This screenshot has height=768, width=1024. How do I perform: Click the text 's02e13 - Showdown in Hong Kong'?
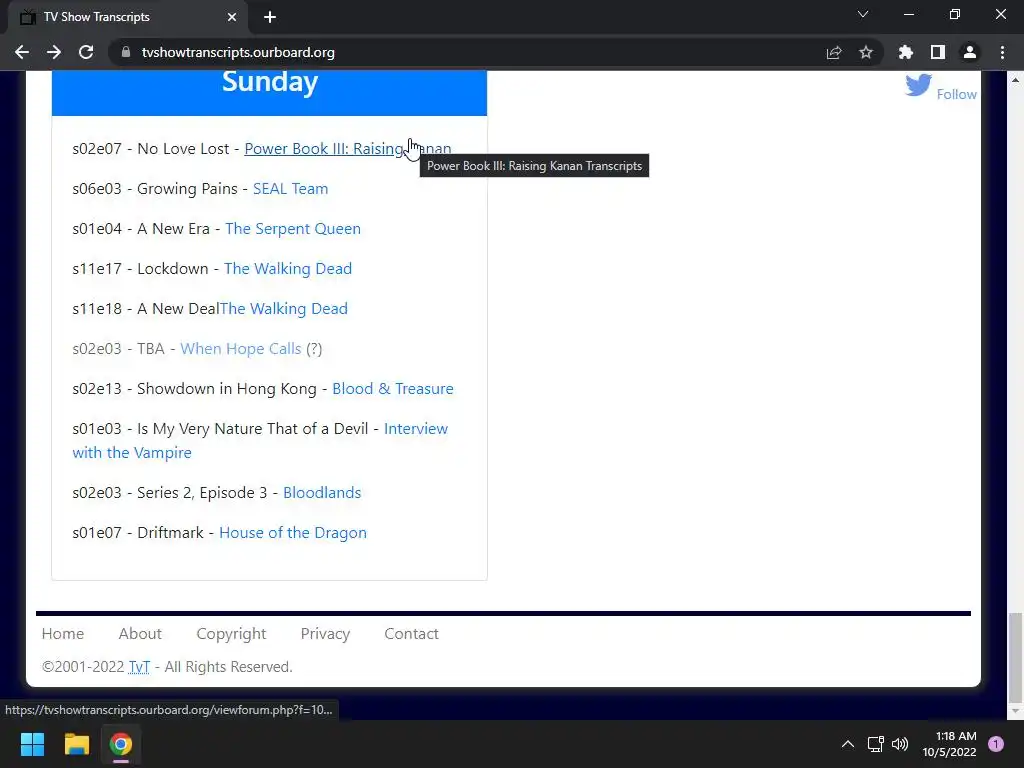(x=195, y=389)
